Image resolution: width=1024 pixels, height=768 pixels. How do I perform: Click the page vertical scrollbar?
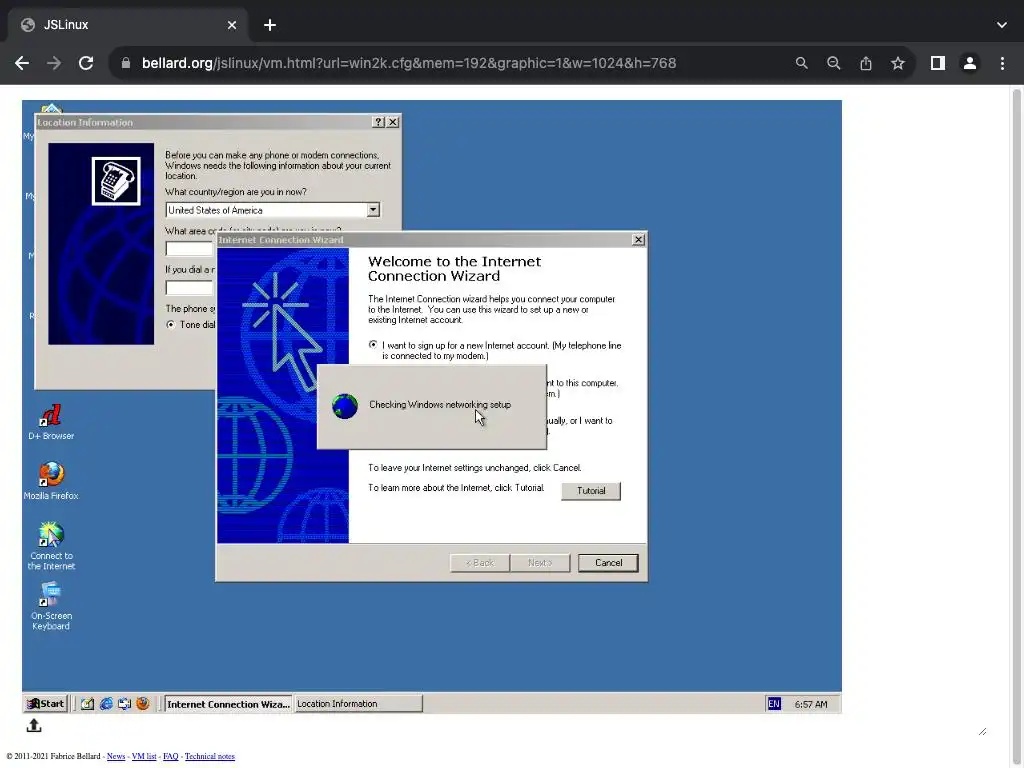click(x=1017, y=424)
